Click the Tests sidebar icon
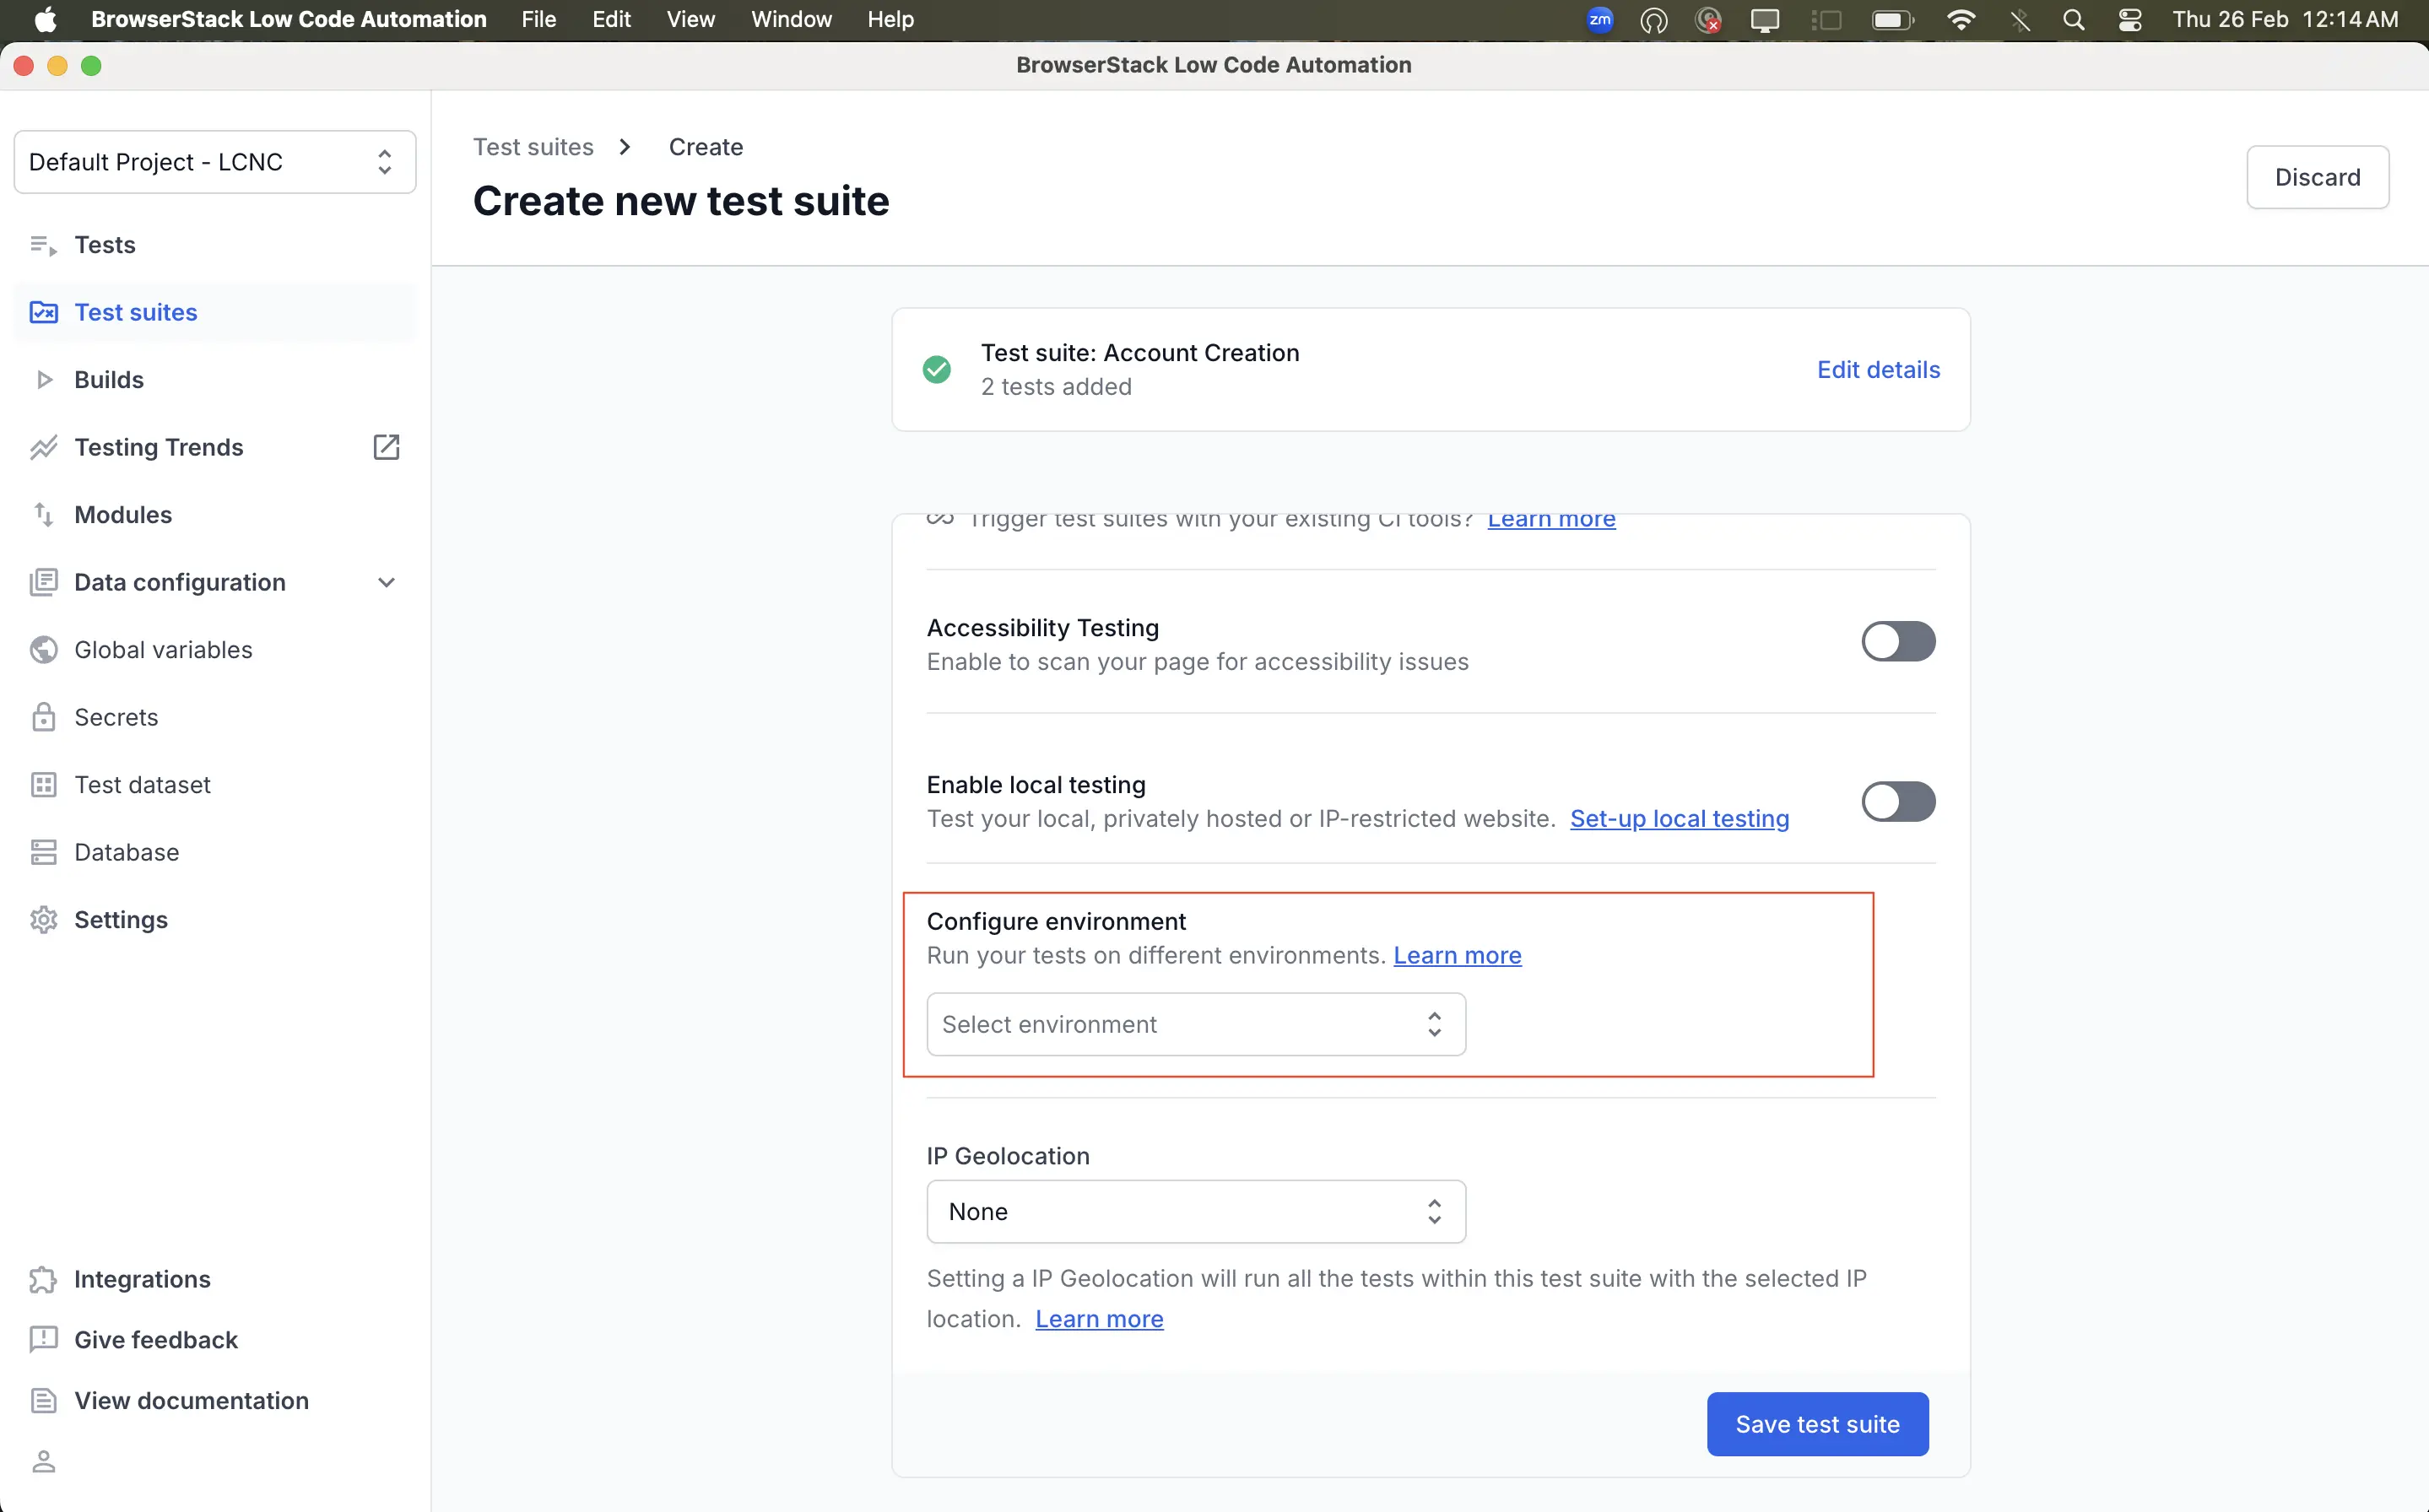The image size is (2429, 1512). [x=43, y=245]
